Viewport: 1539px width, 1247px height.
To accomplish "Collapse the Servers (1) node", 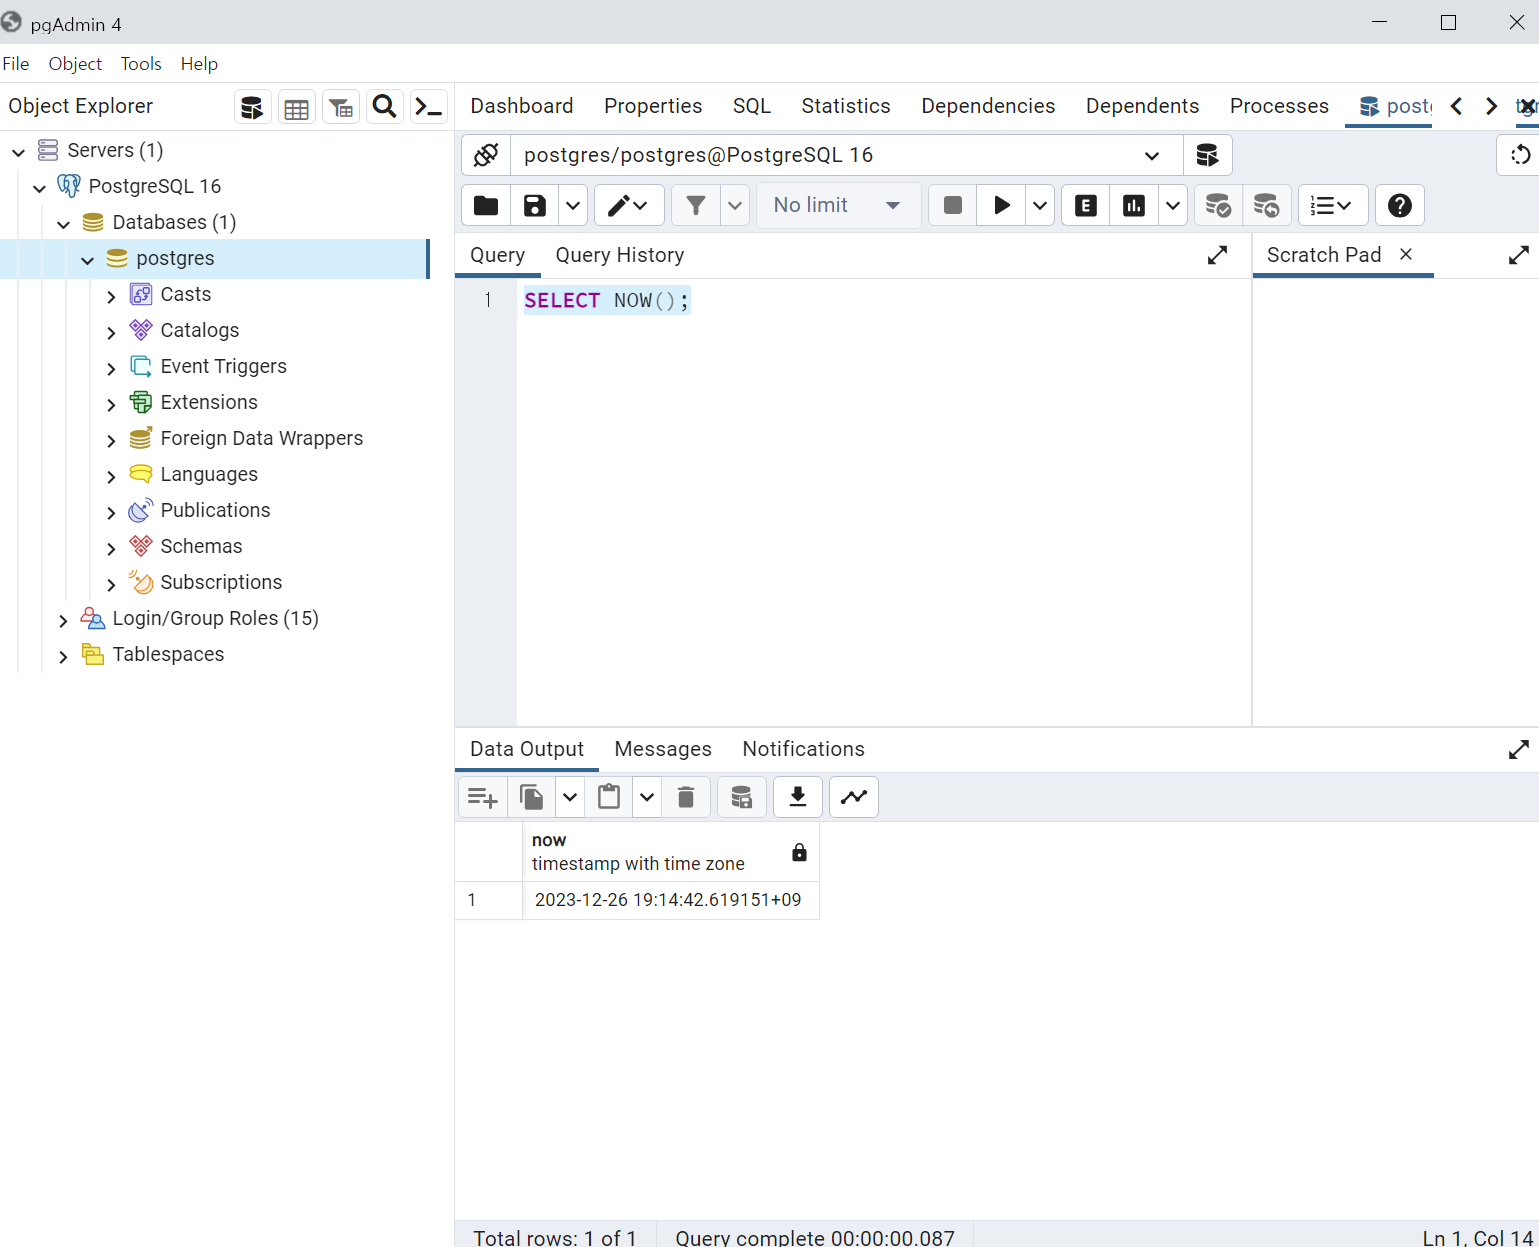I will click(18, 151).
